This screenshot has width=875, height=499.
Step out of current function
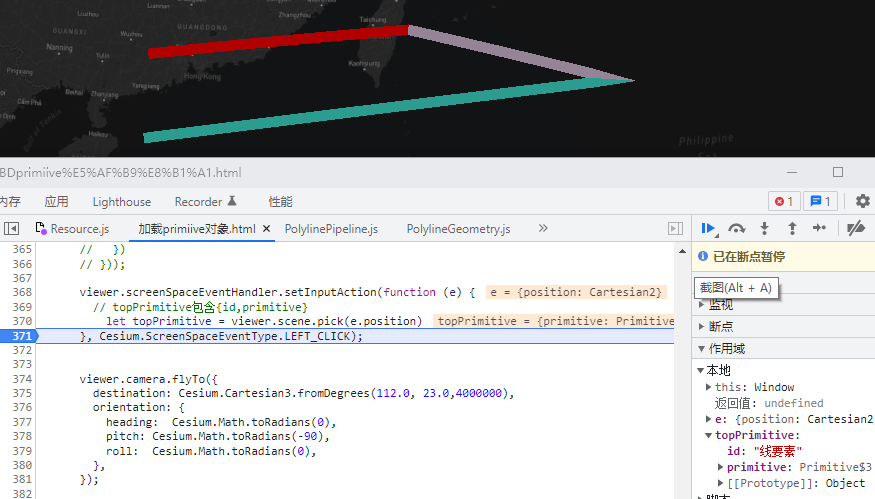click(792, 229)
